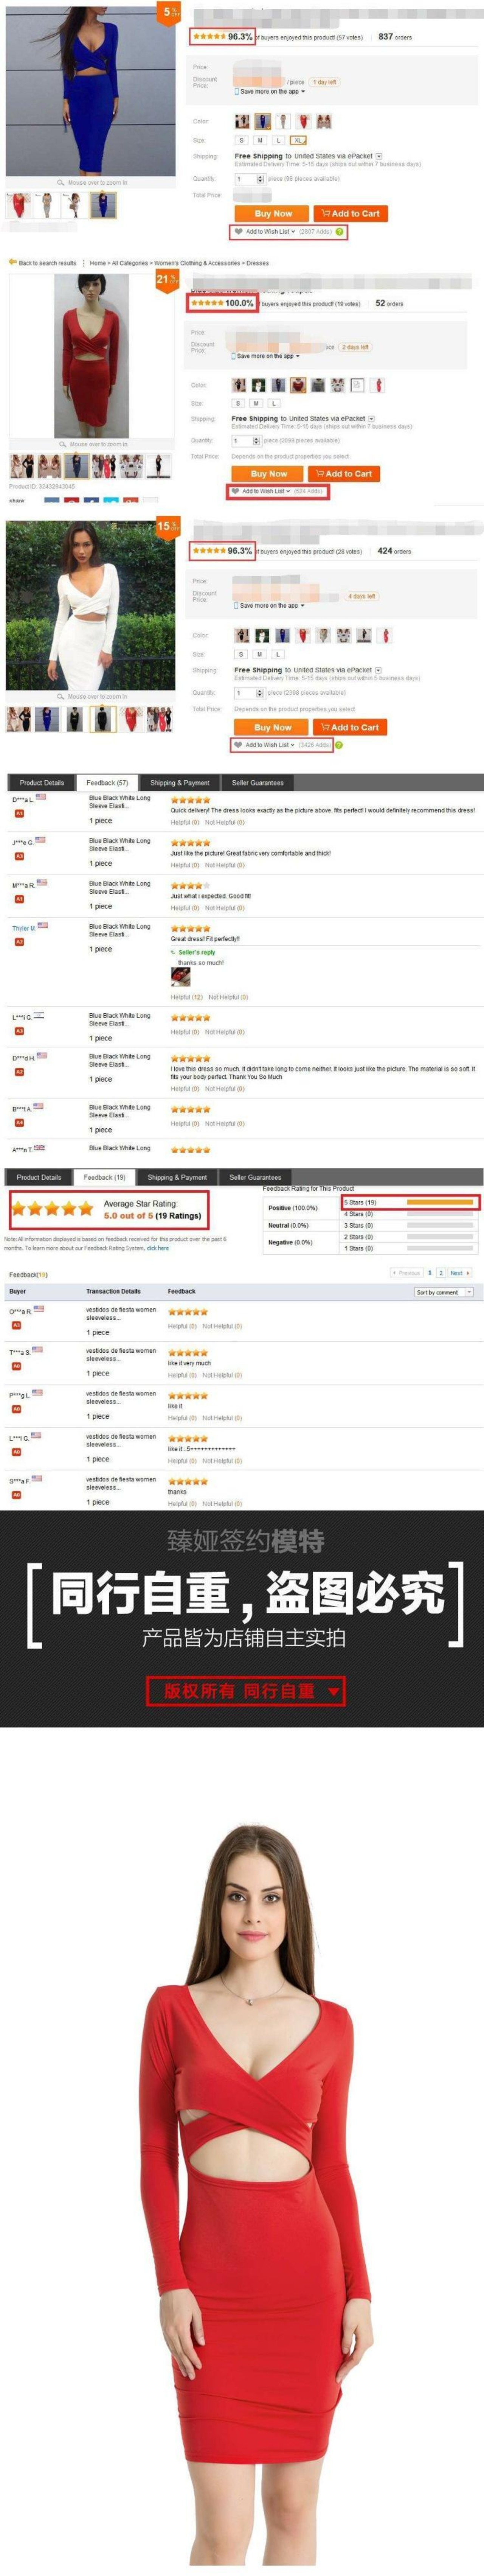
Task: Open the Shipping & Payment tab beside Feedback (57)
Action: point(180,783)
